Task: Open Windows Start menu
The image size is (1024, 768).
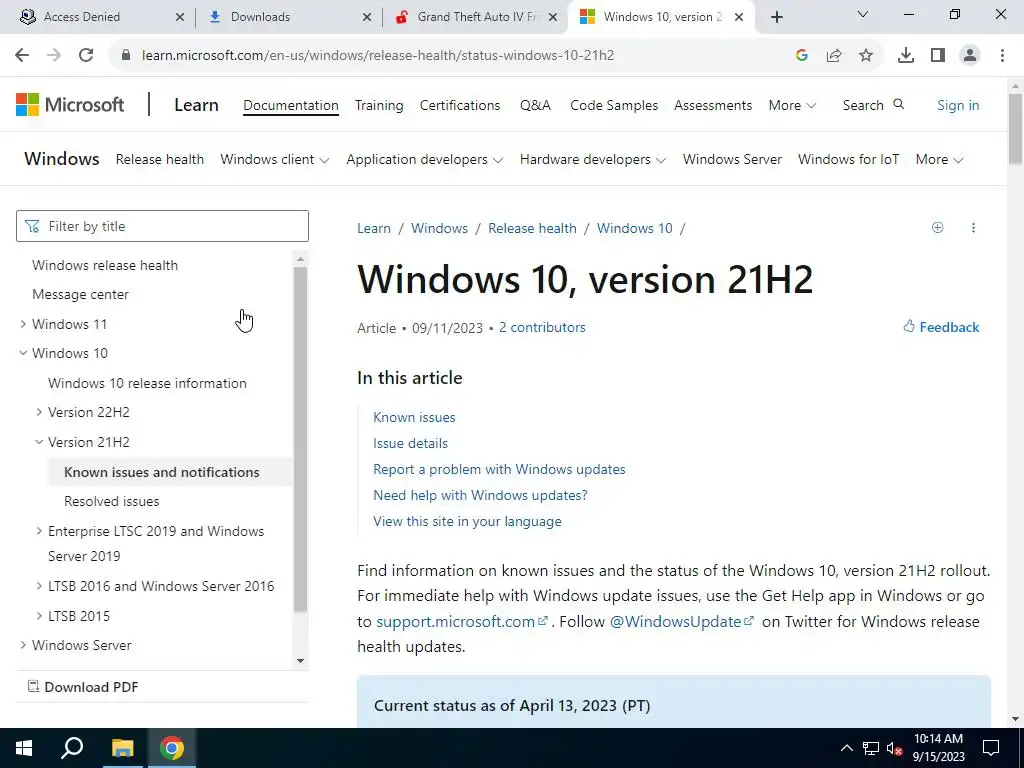Action: tap(24, 748)
